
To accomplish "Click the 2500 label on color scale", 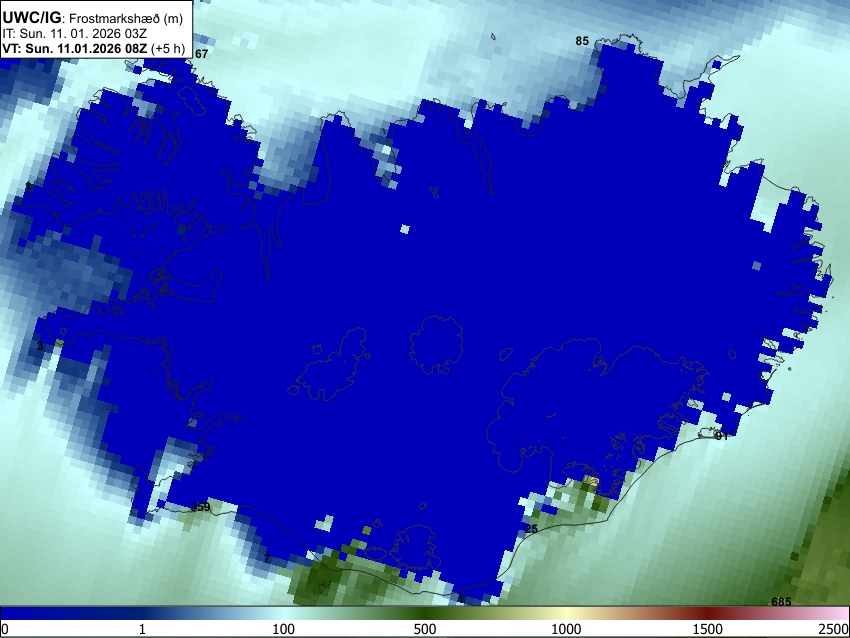I will click(x=834, y=629).
